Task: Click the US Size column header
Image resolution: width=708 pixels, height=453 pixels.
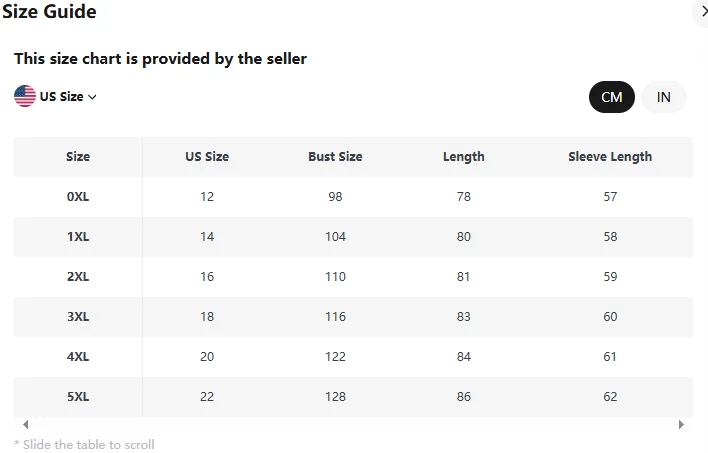Action: [x=207, y=157]
